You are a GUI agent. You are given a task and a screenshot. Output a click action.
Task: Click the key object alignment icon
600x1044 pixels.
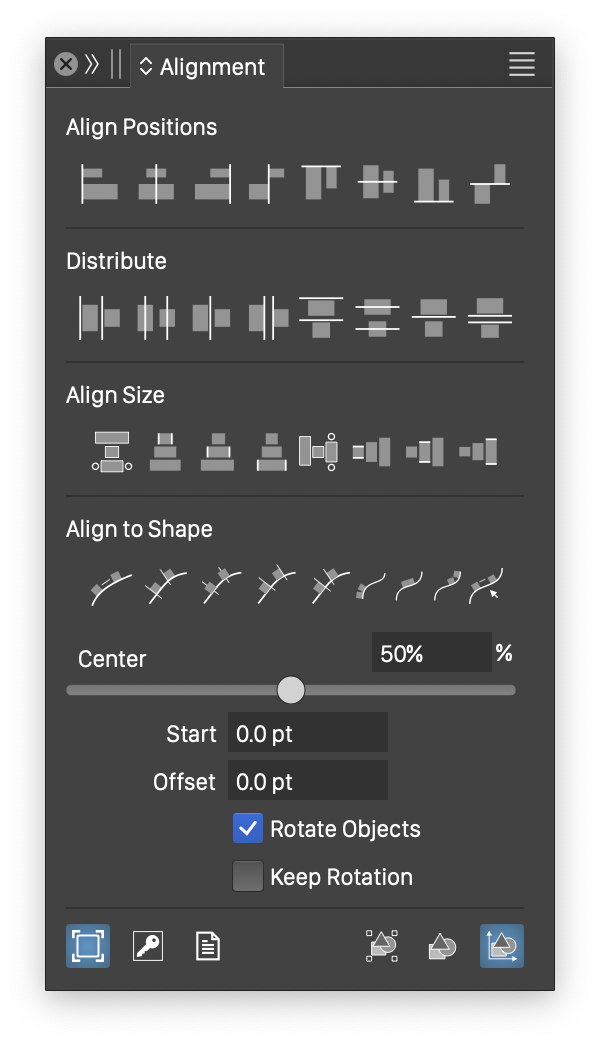148,945
